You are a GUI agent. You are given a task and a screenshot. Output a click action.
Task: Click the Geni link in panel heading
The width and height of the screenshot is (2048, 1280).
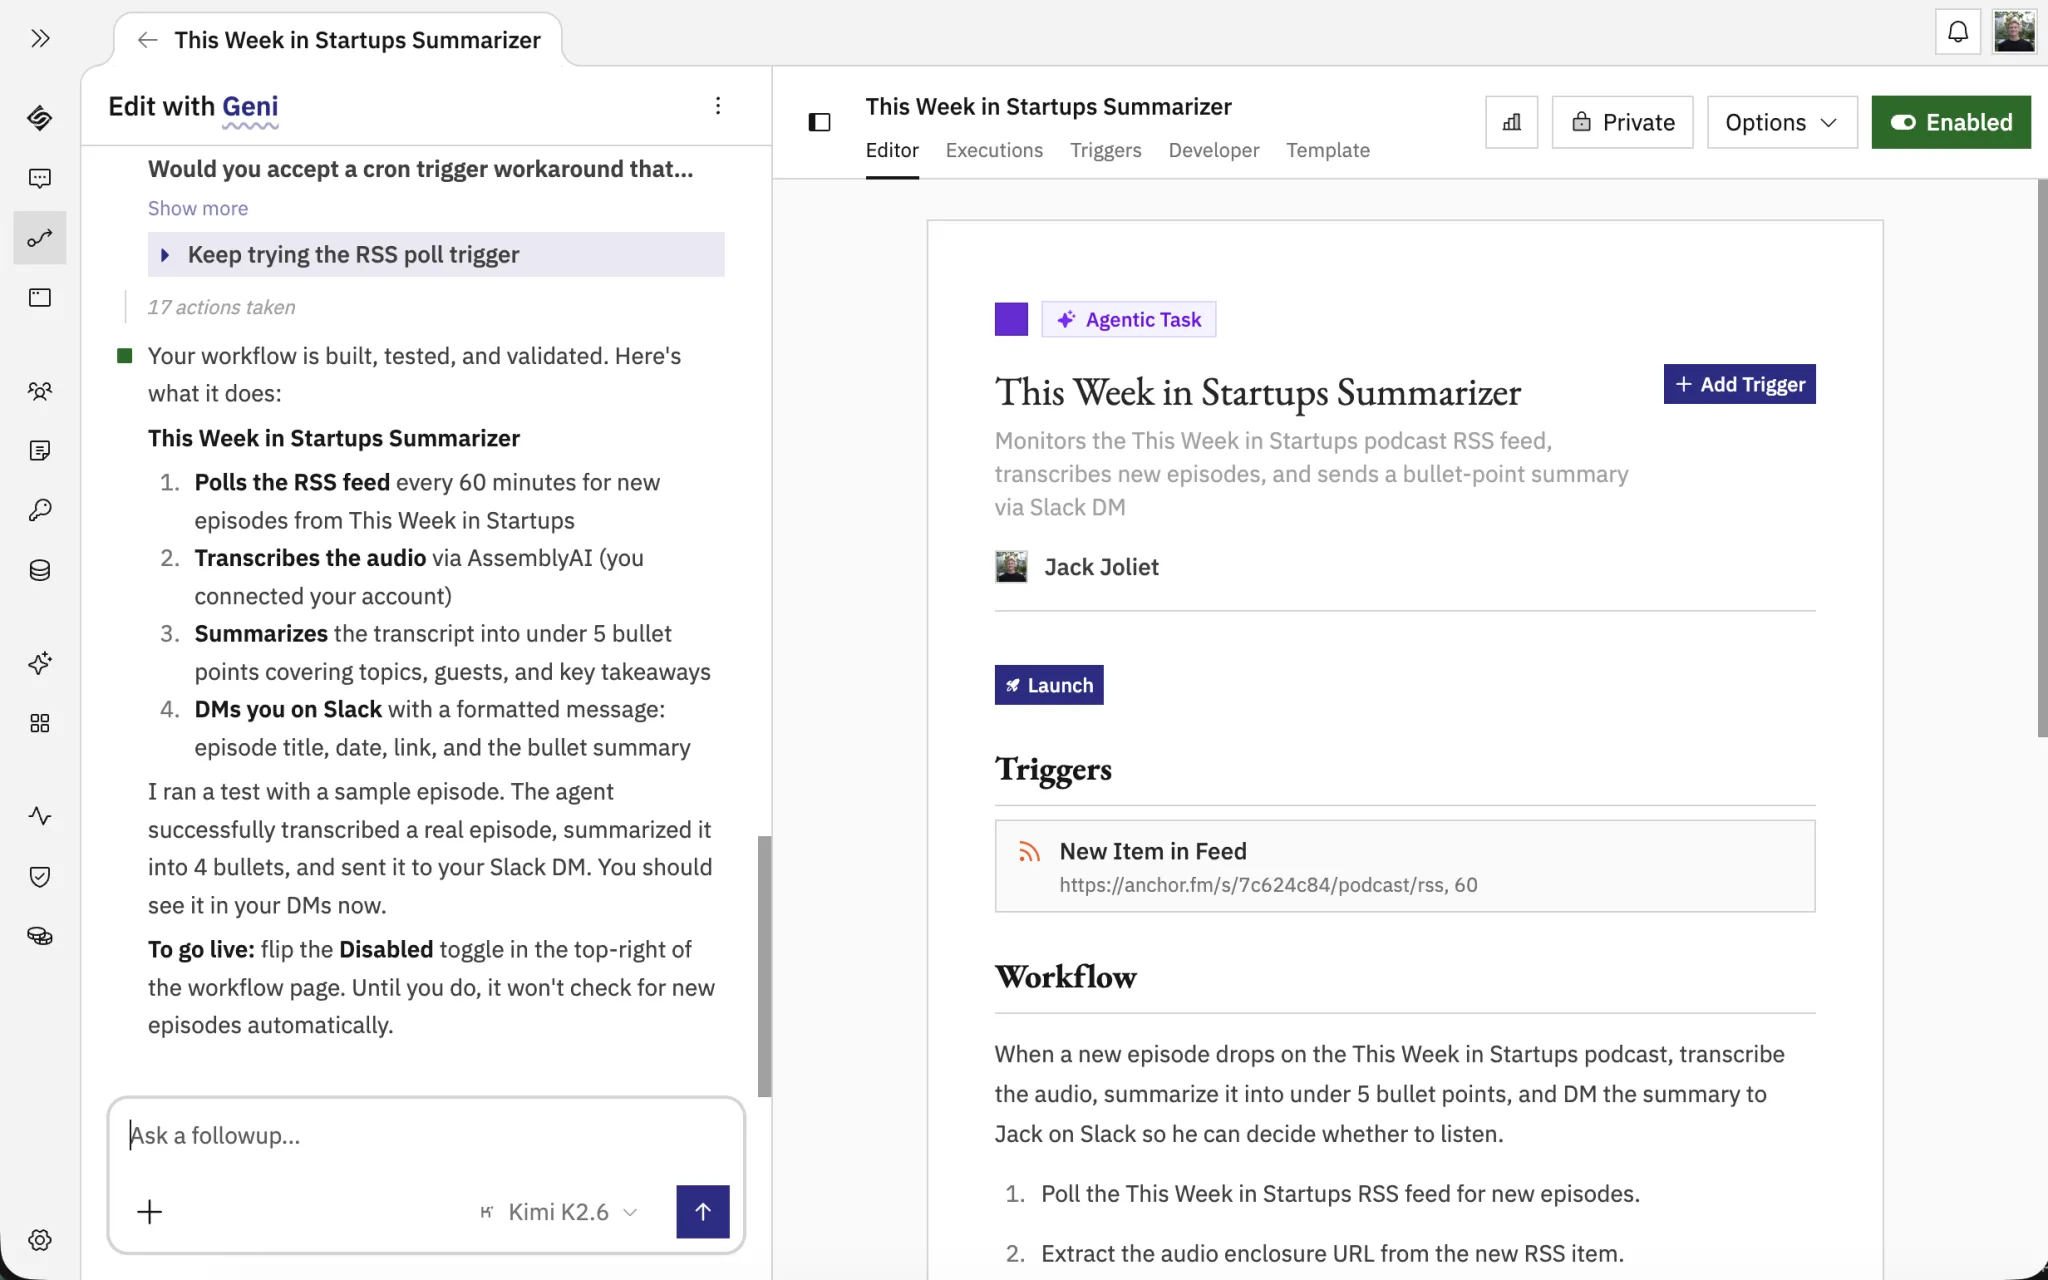pos(250,106)
